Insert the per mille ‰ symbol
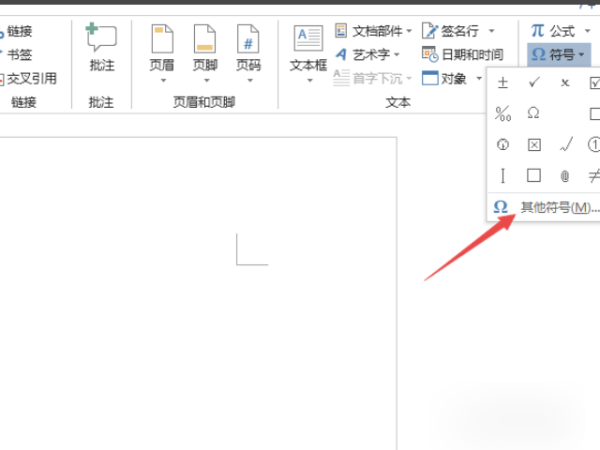Viewport: 600px width, 450px height. pos(503,114)
